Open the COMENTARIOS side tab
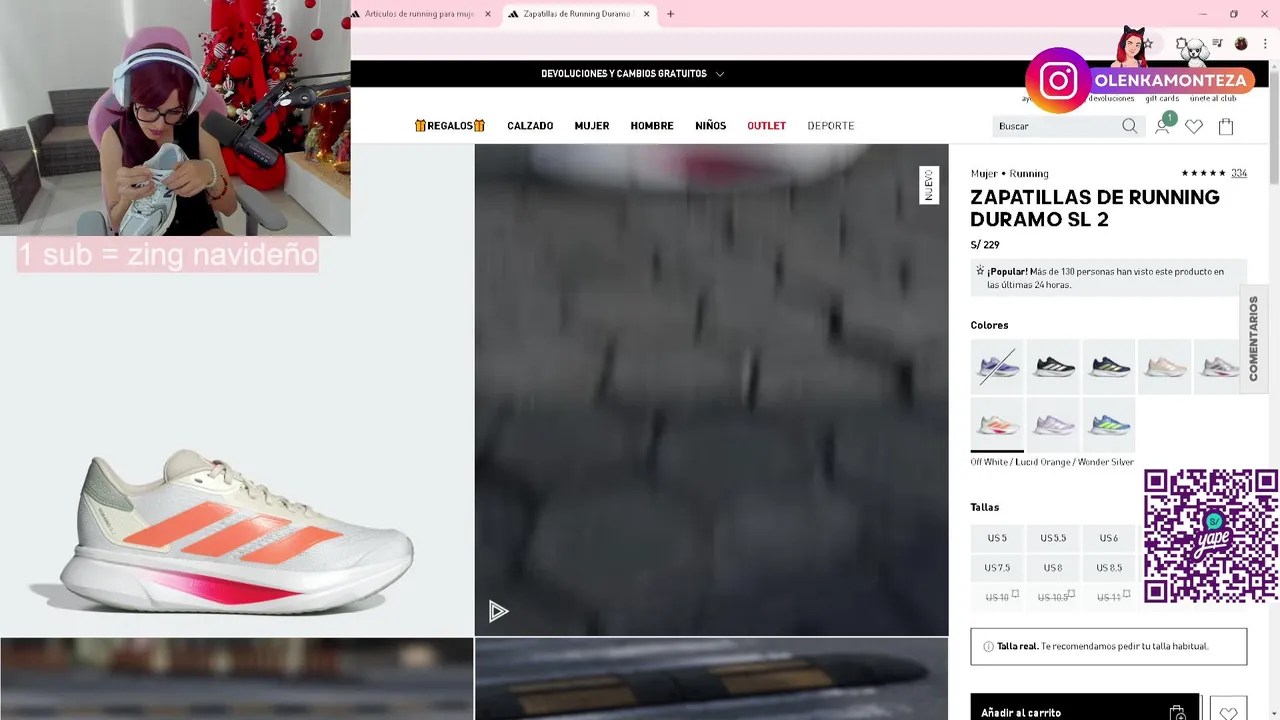Screen dimensions: 1280x720 pos(1254,338)
